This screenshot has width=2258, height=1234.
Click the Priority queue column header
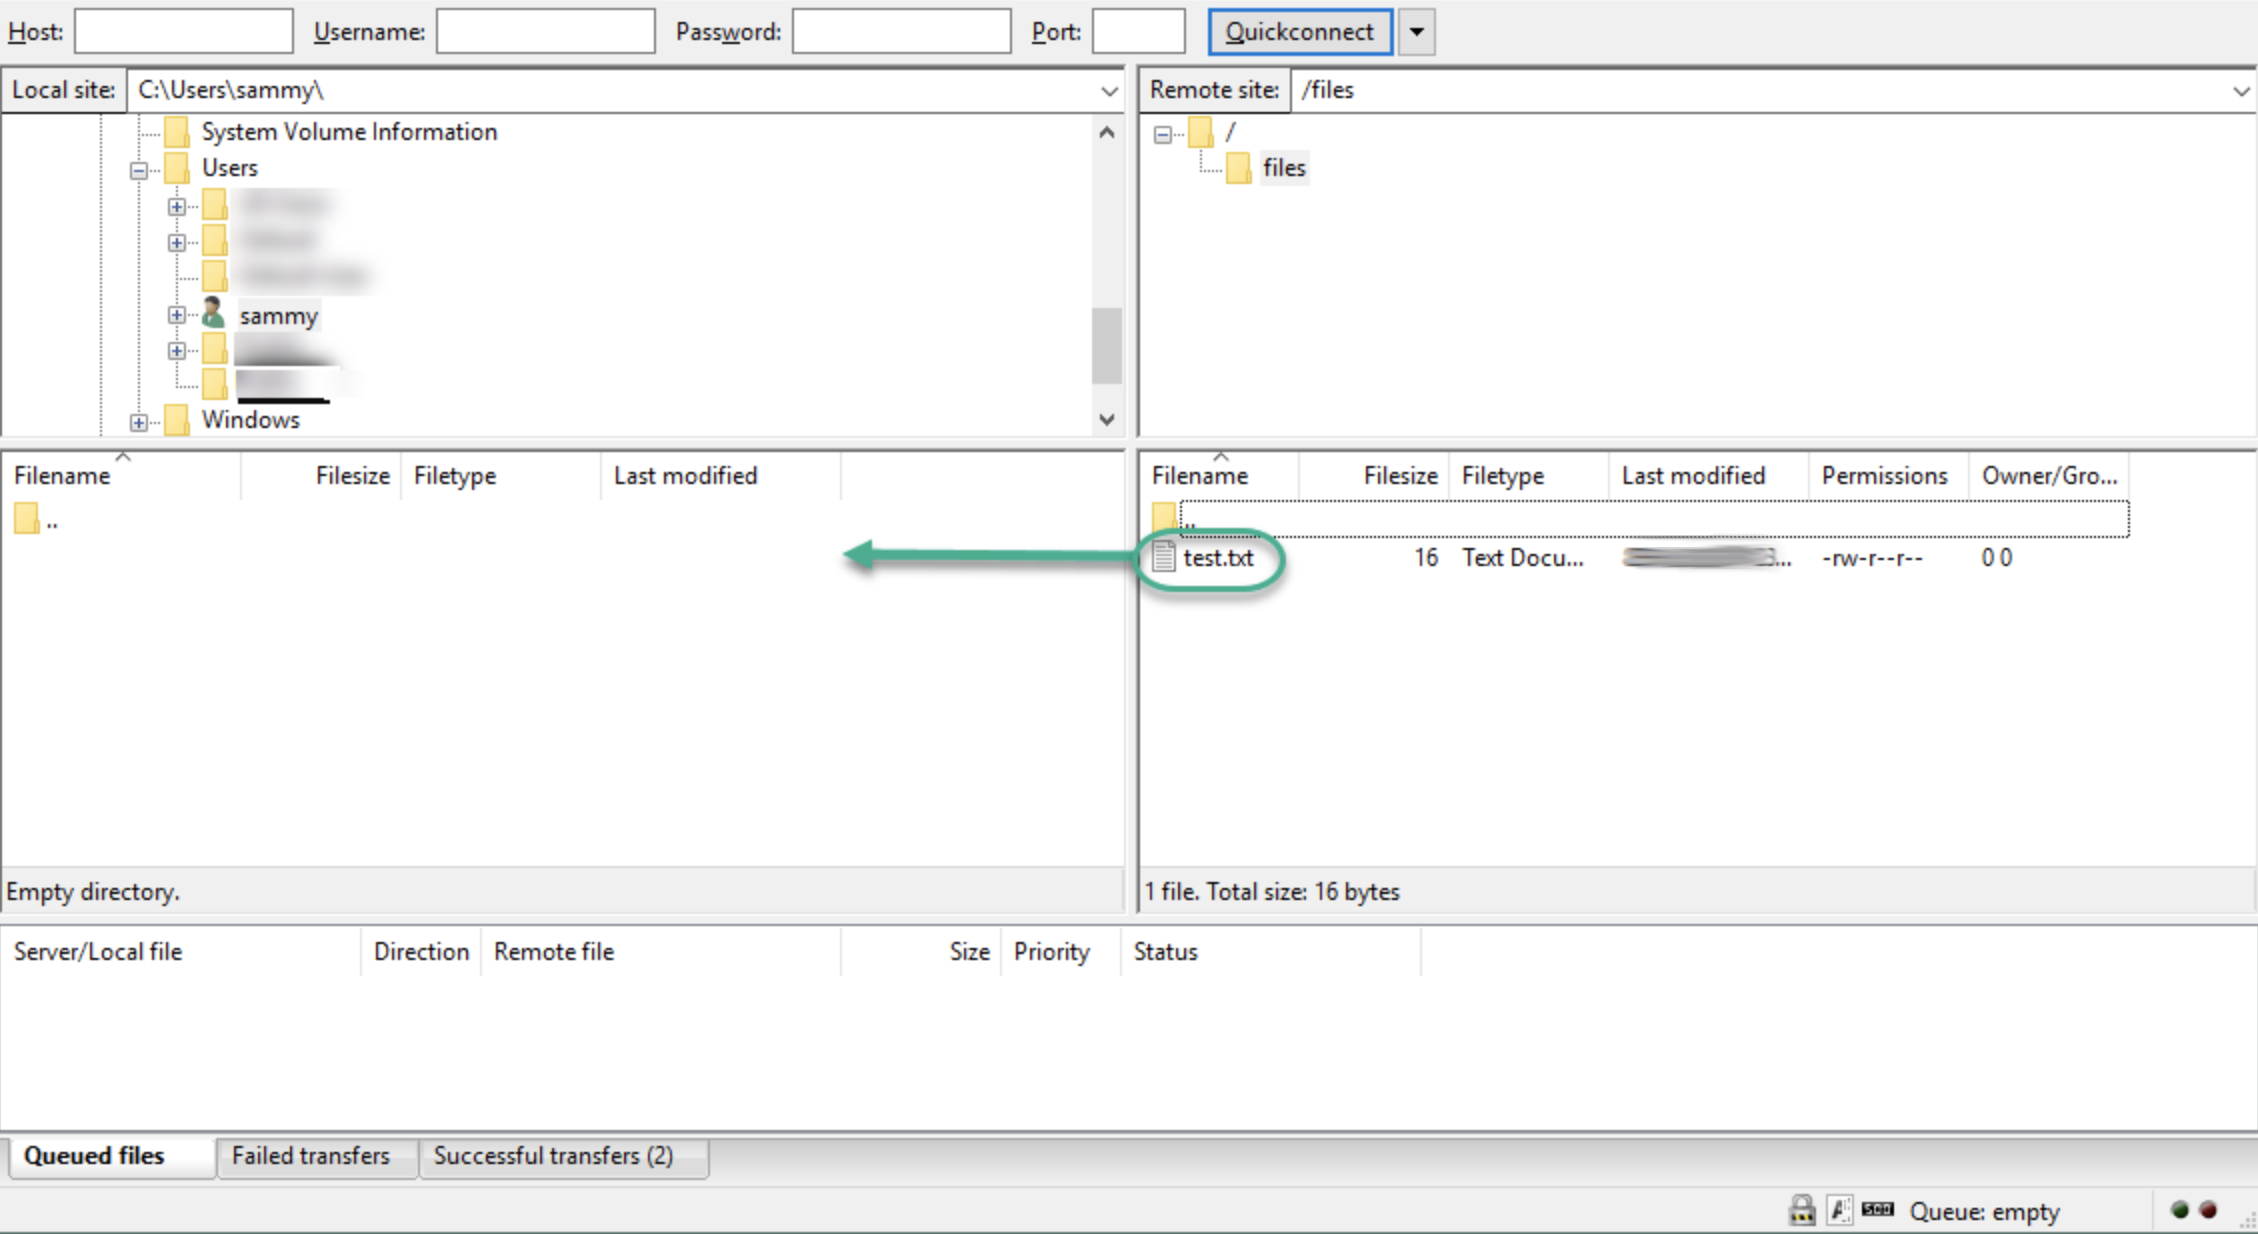tap(1060, 951)
